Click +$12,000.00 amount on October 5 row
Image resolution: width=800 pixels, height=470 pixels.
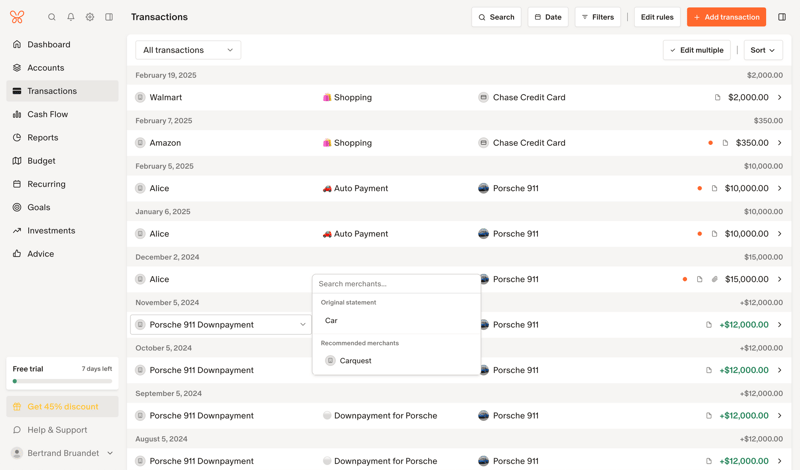coord(744,370)
